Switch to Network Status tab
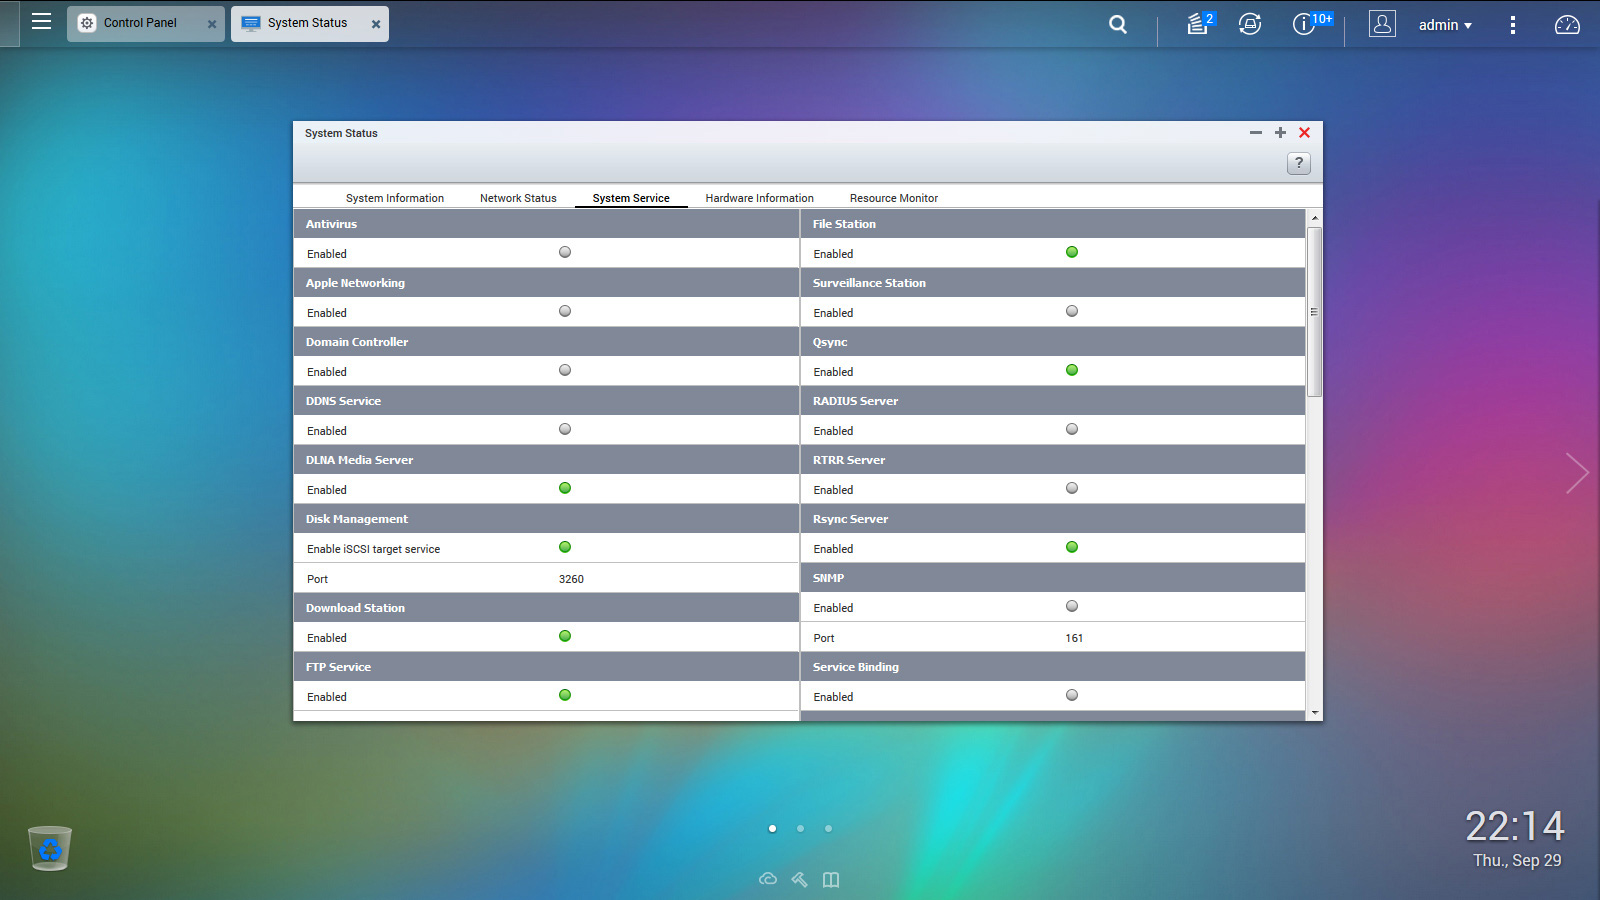The image size is (1600, 900). click(518, 198)
